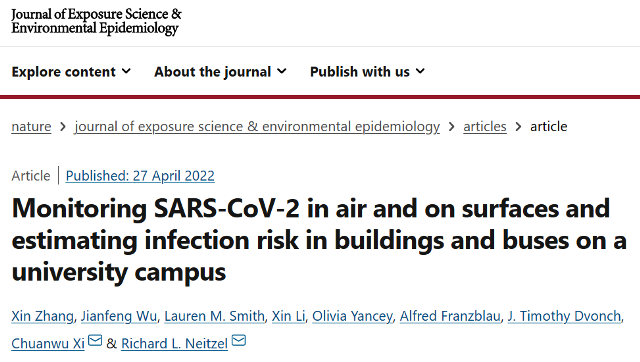Open the journal of exposure science breadcrumb
The width and height of the screenshot is (640, 362).
[x=257, y=127]
